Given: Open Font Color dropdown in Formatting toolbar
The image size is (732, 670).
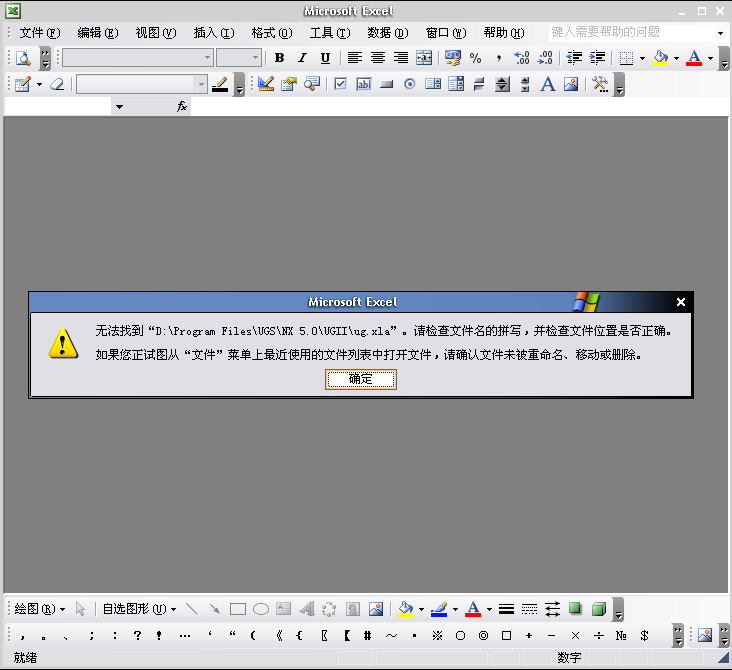Looking at the screenshot, I should pos(711,58).
